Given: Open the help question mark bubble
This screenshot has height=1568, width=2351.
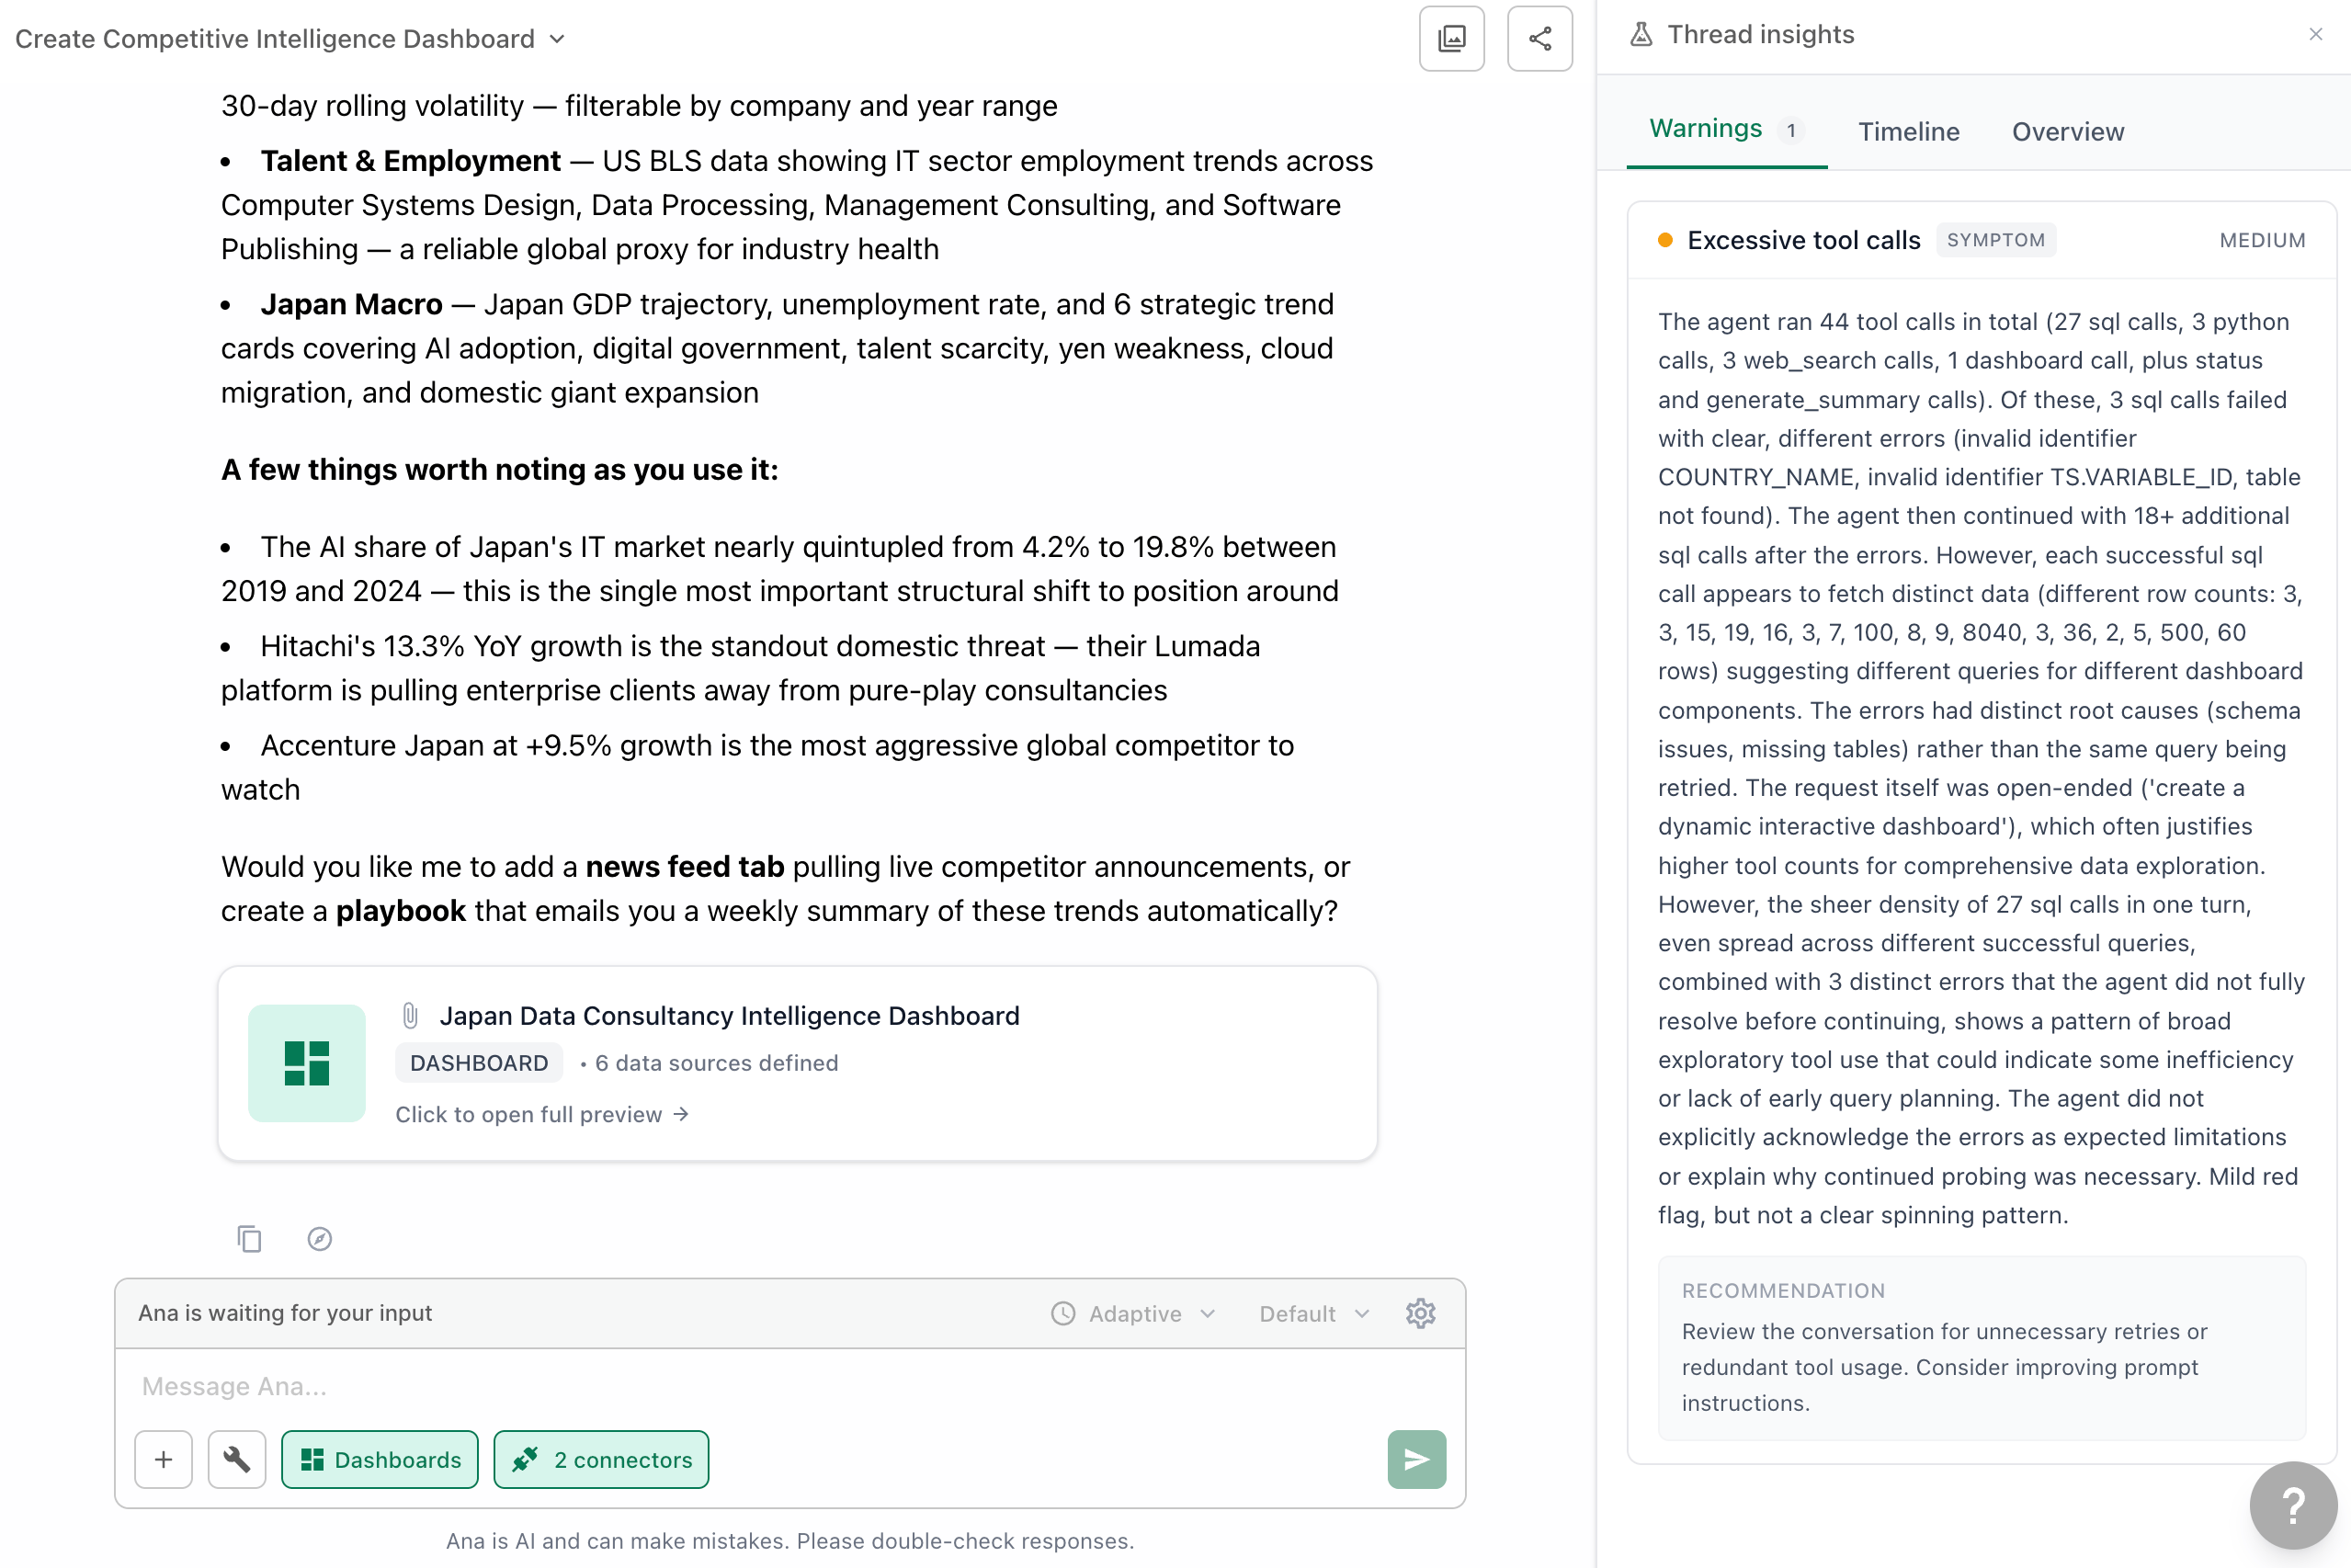Looking at the screenshot, I should 2292,1504.
